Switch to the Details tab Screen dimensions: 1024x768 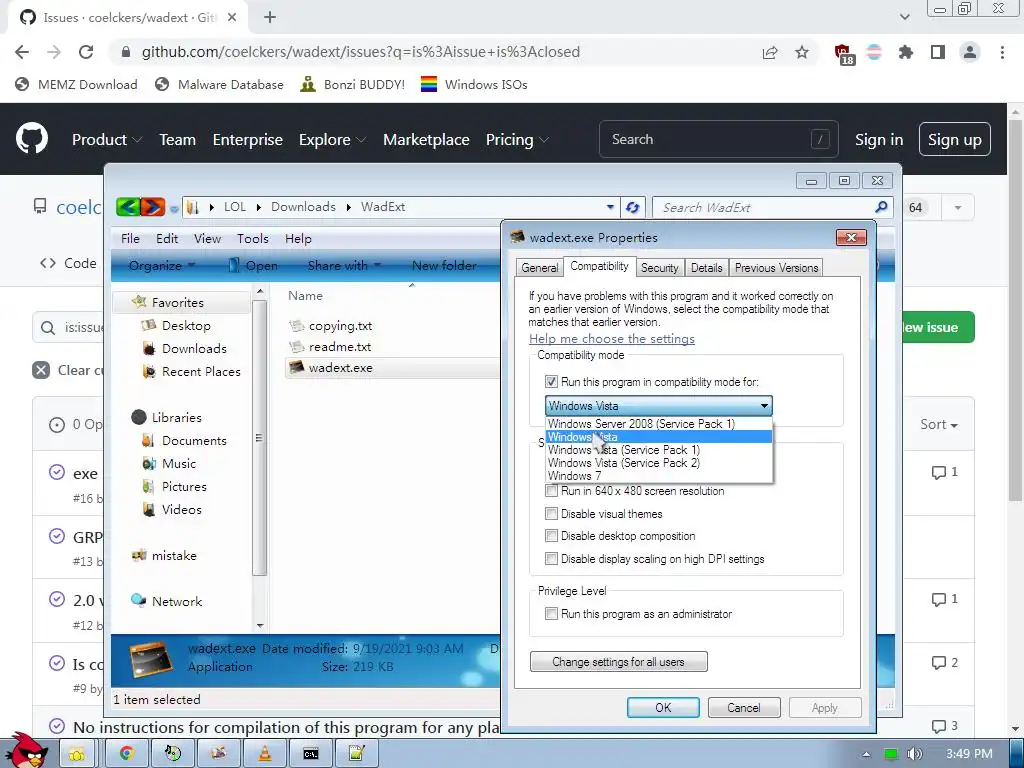[x=707, y=268]
